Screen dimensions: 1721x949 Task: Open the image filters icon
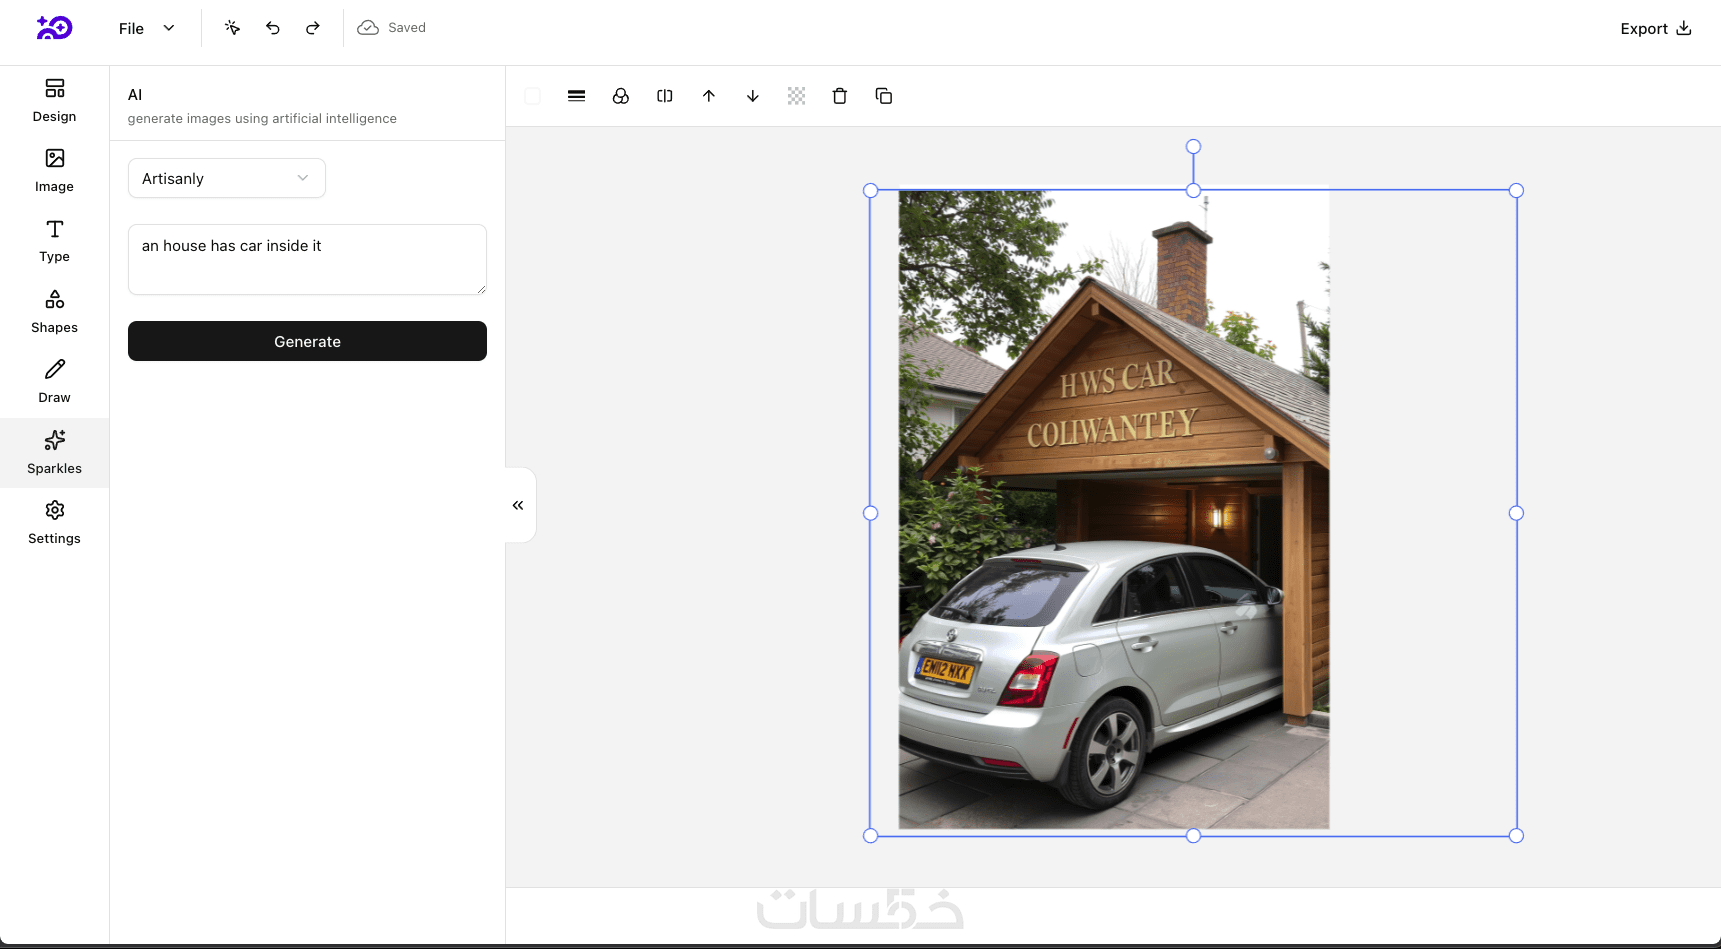coord(621,96)
